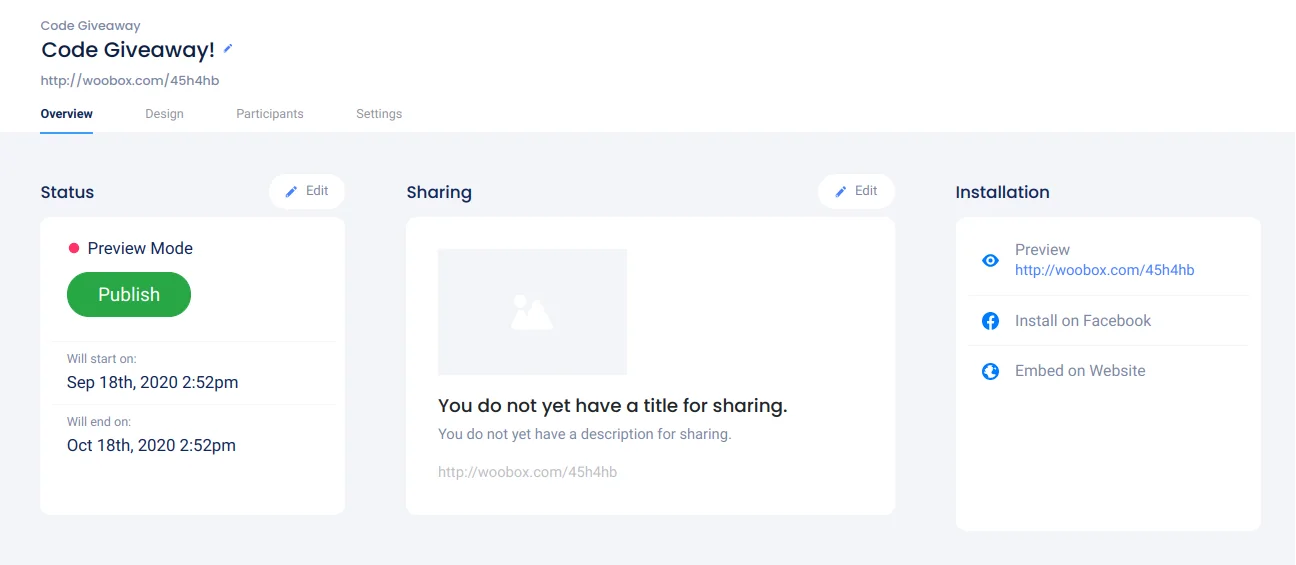
Task: Click the pencil icon in Sharing Edit button
Action: coord(841,191)
